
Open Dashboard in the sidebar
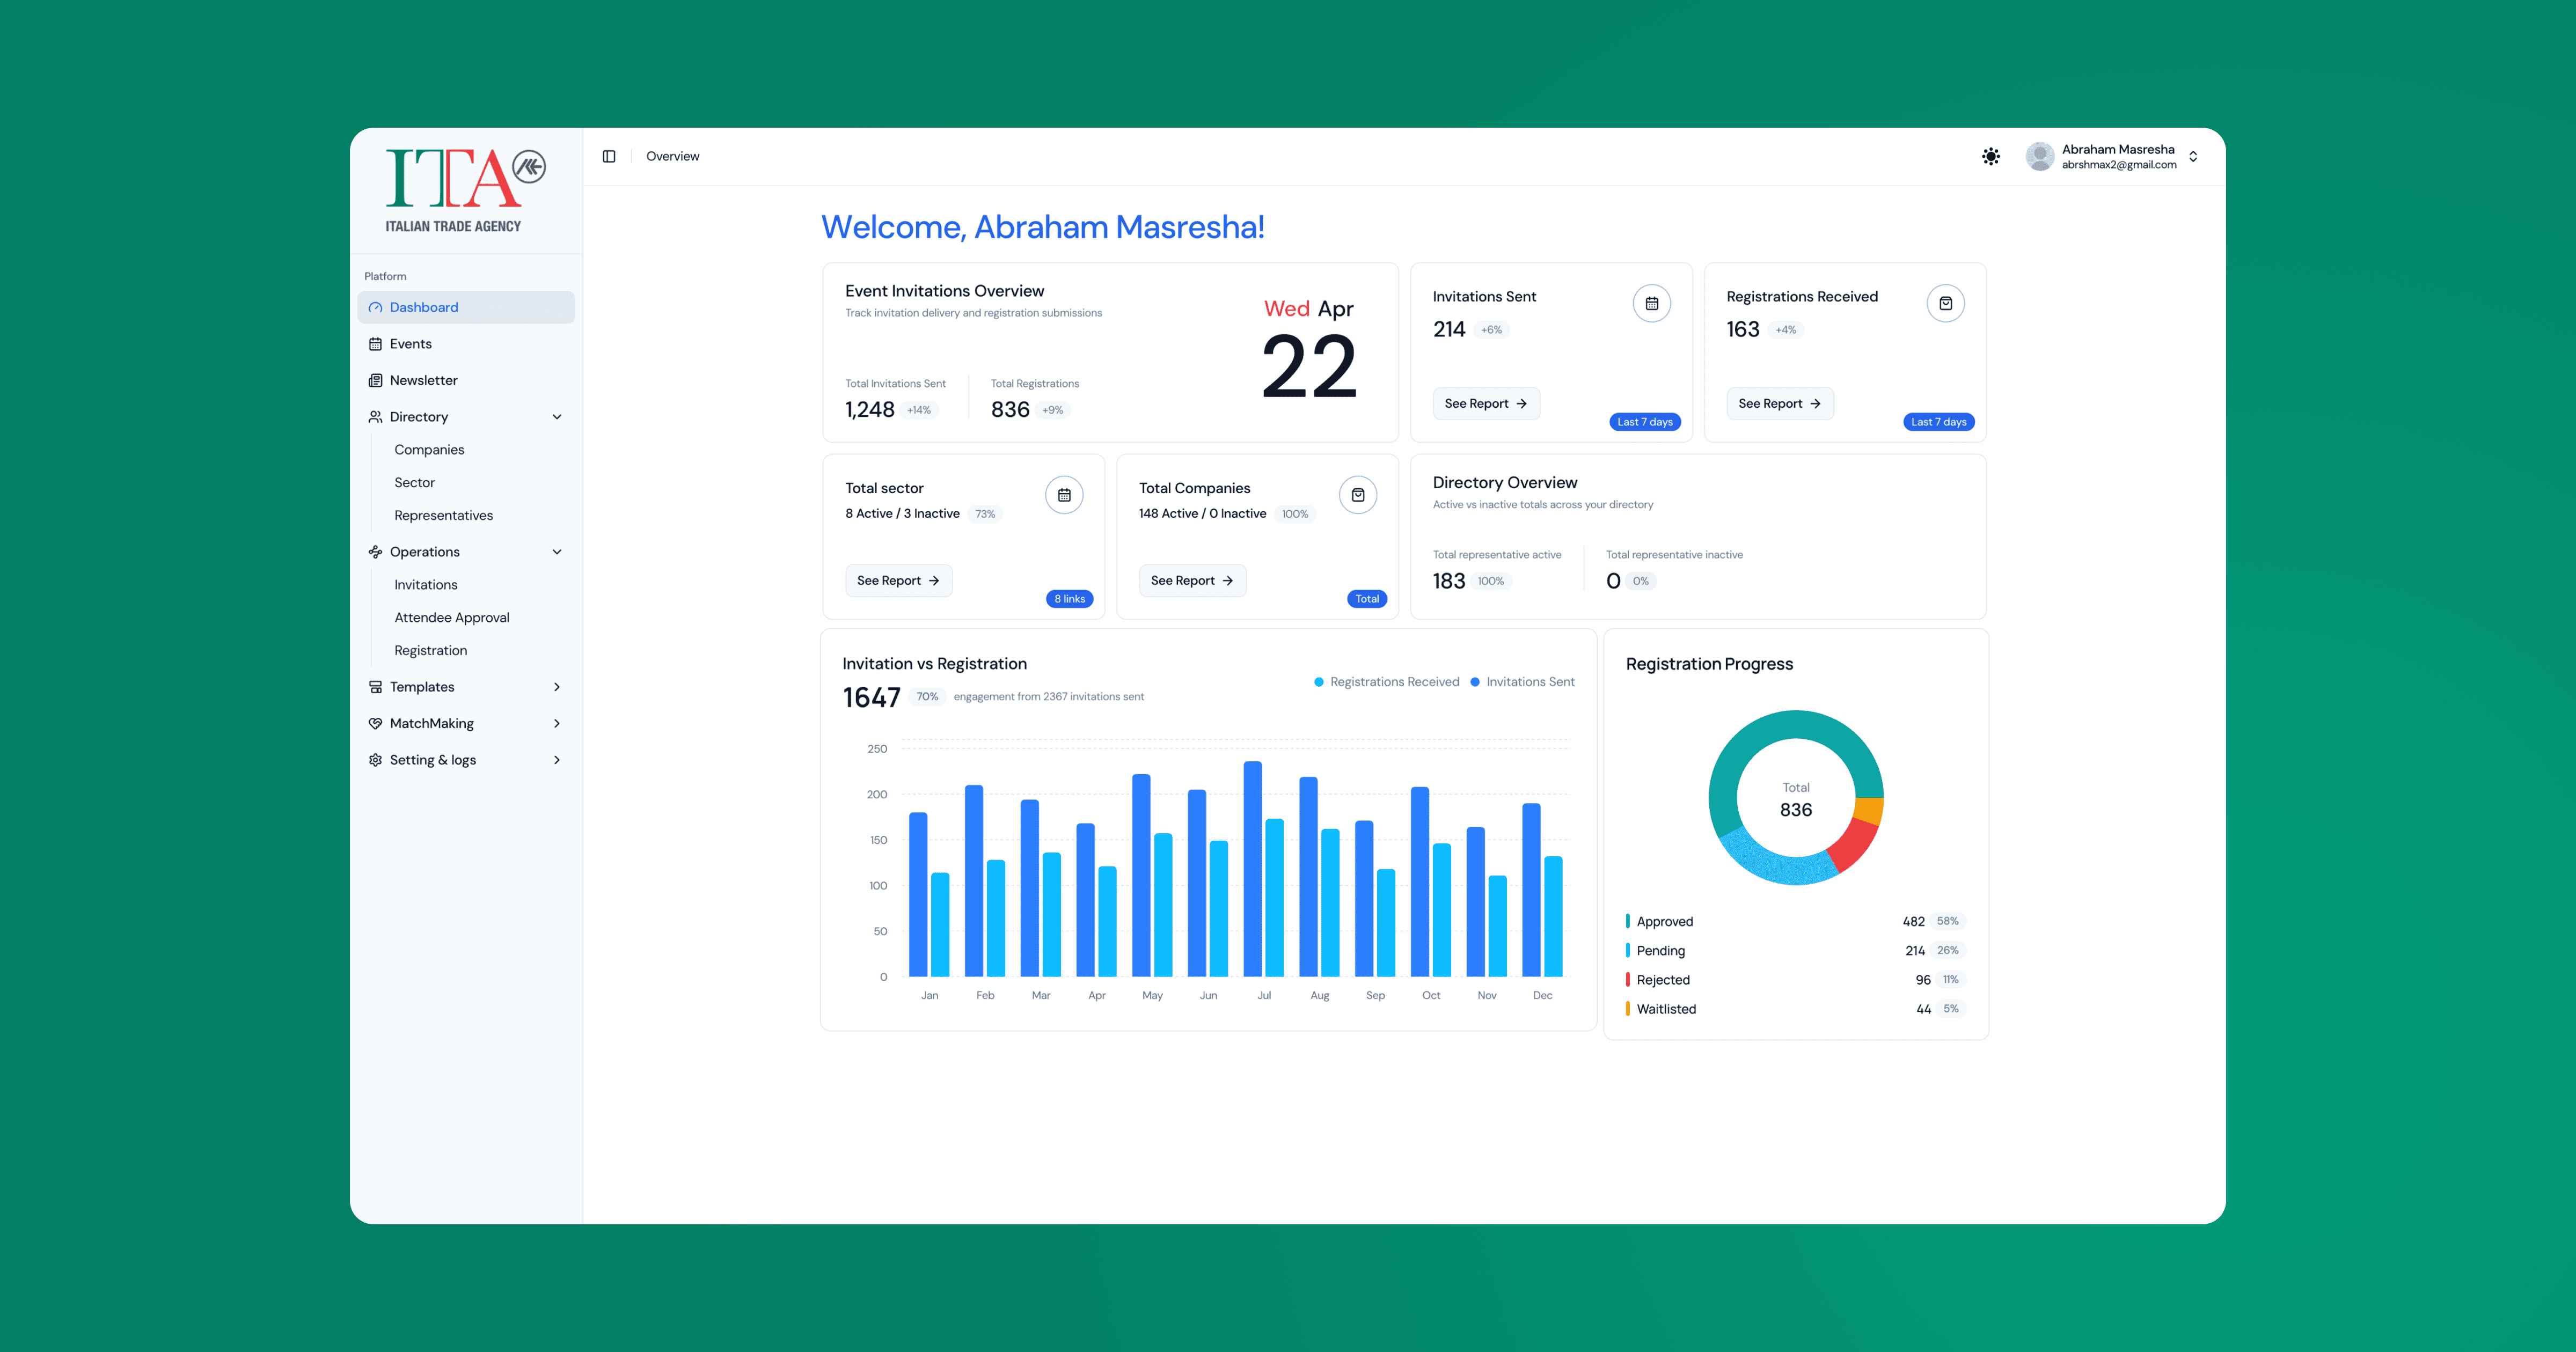coord(466,307)
